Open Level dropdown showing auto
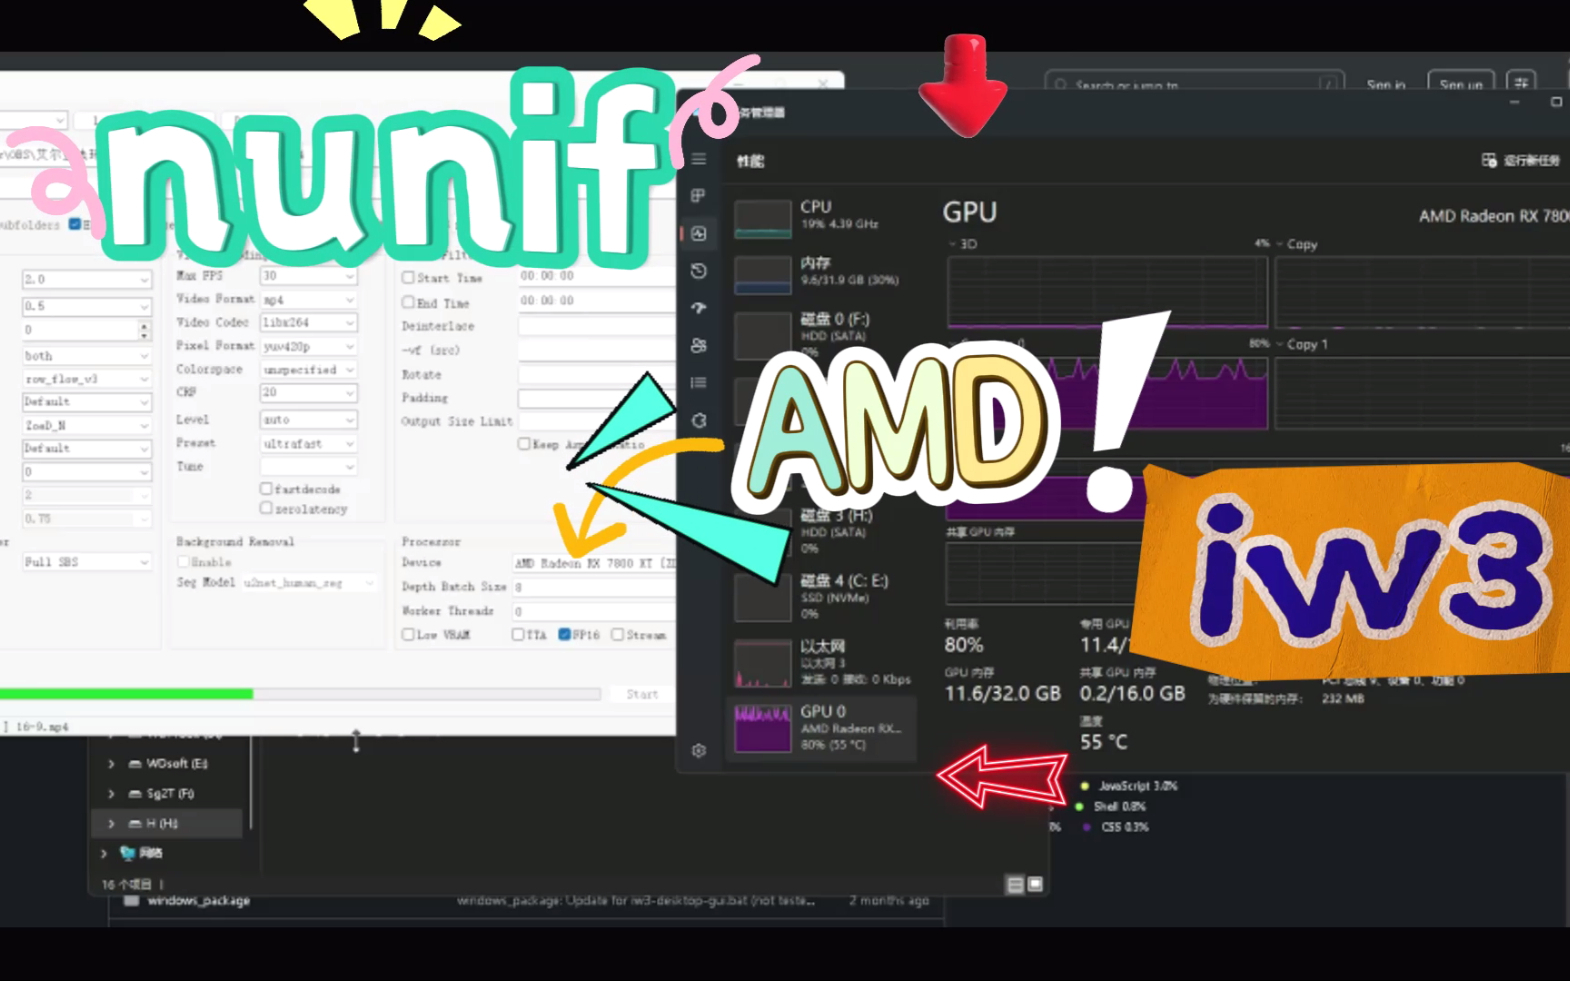The width and height of the screenshot is (1570, 981). click(x=308, y=420)
